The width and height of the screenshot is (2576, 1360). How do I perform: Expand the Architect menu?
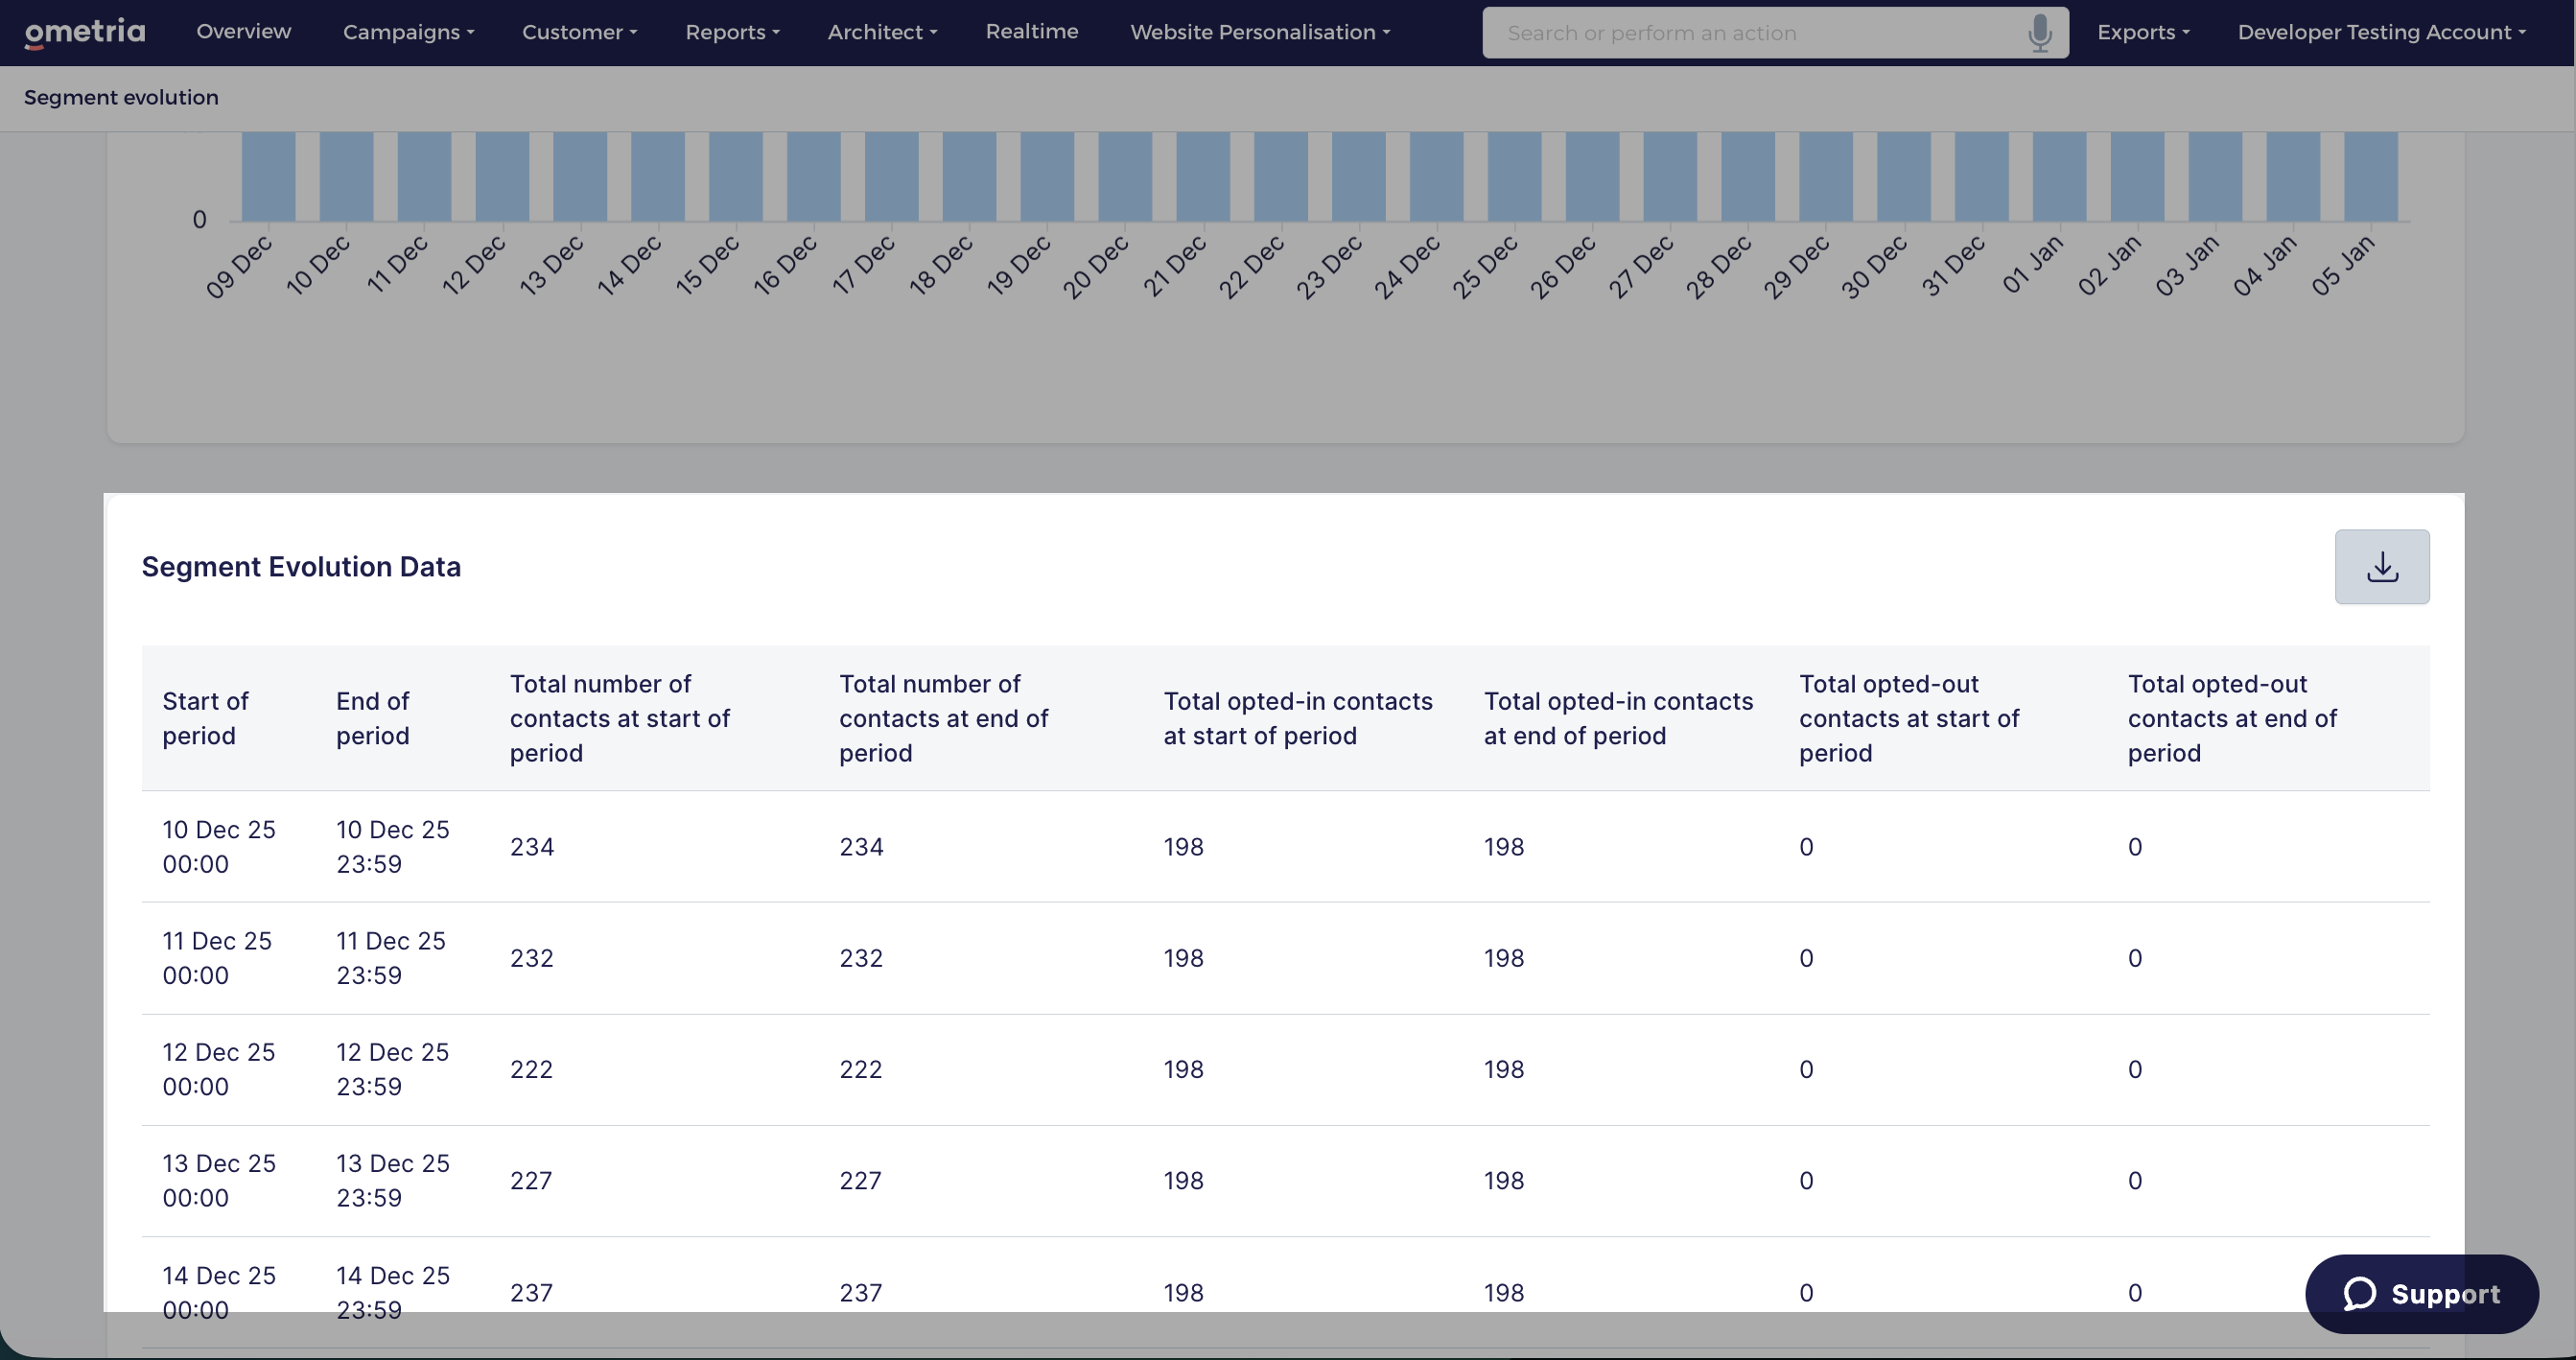click(x=882, y=32)
